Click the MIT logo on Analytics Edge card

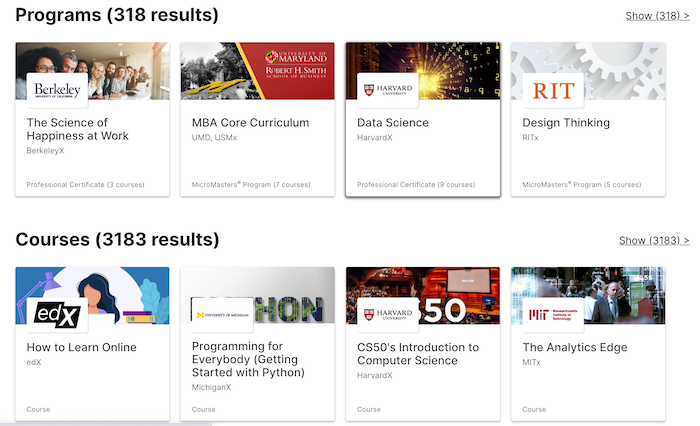tap(553, 315)
